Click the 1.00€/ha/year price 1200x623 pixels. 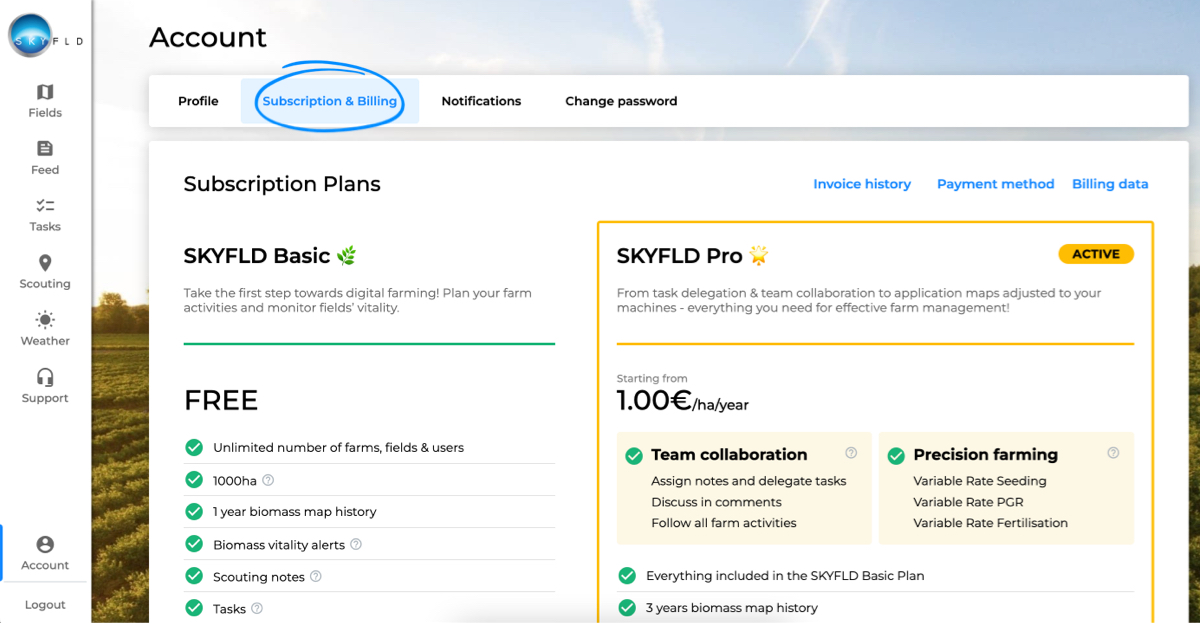pos(683,401)
